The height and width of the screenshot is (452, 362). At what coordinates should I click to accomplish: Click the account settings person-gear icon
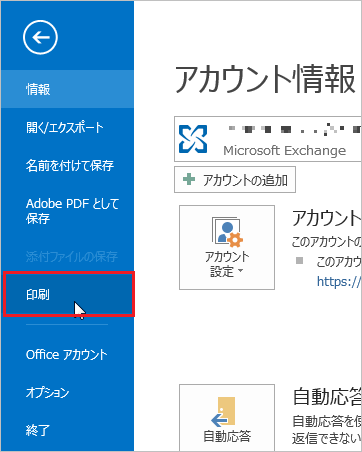tap(227, 231)
